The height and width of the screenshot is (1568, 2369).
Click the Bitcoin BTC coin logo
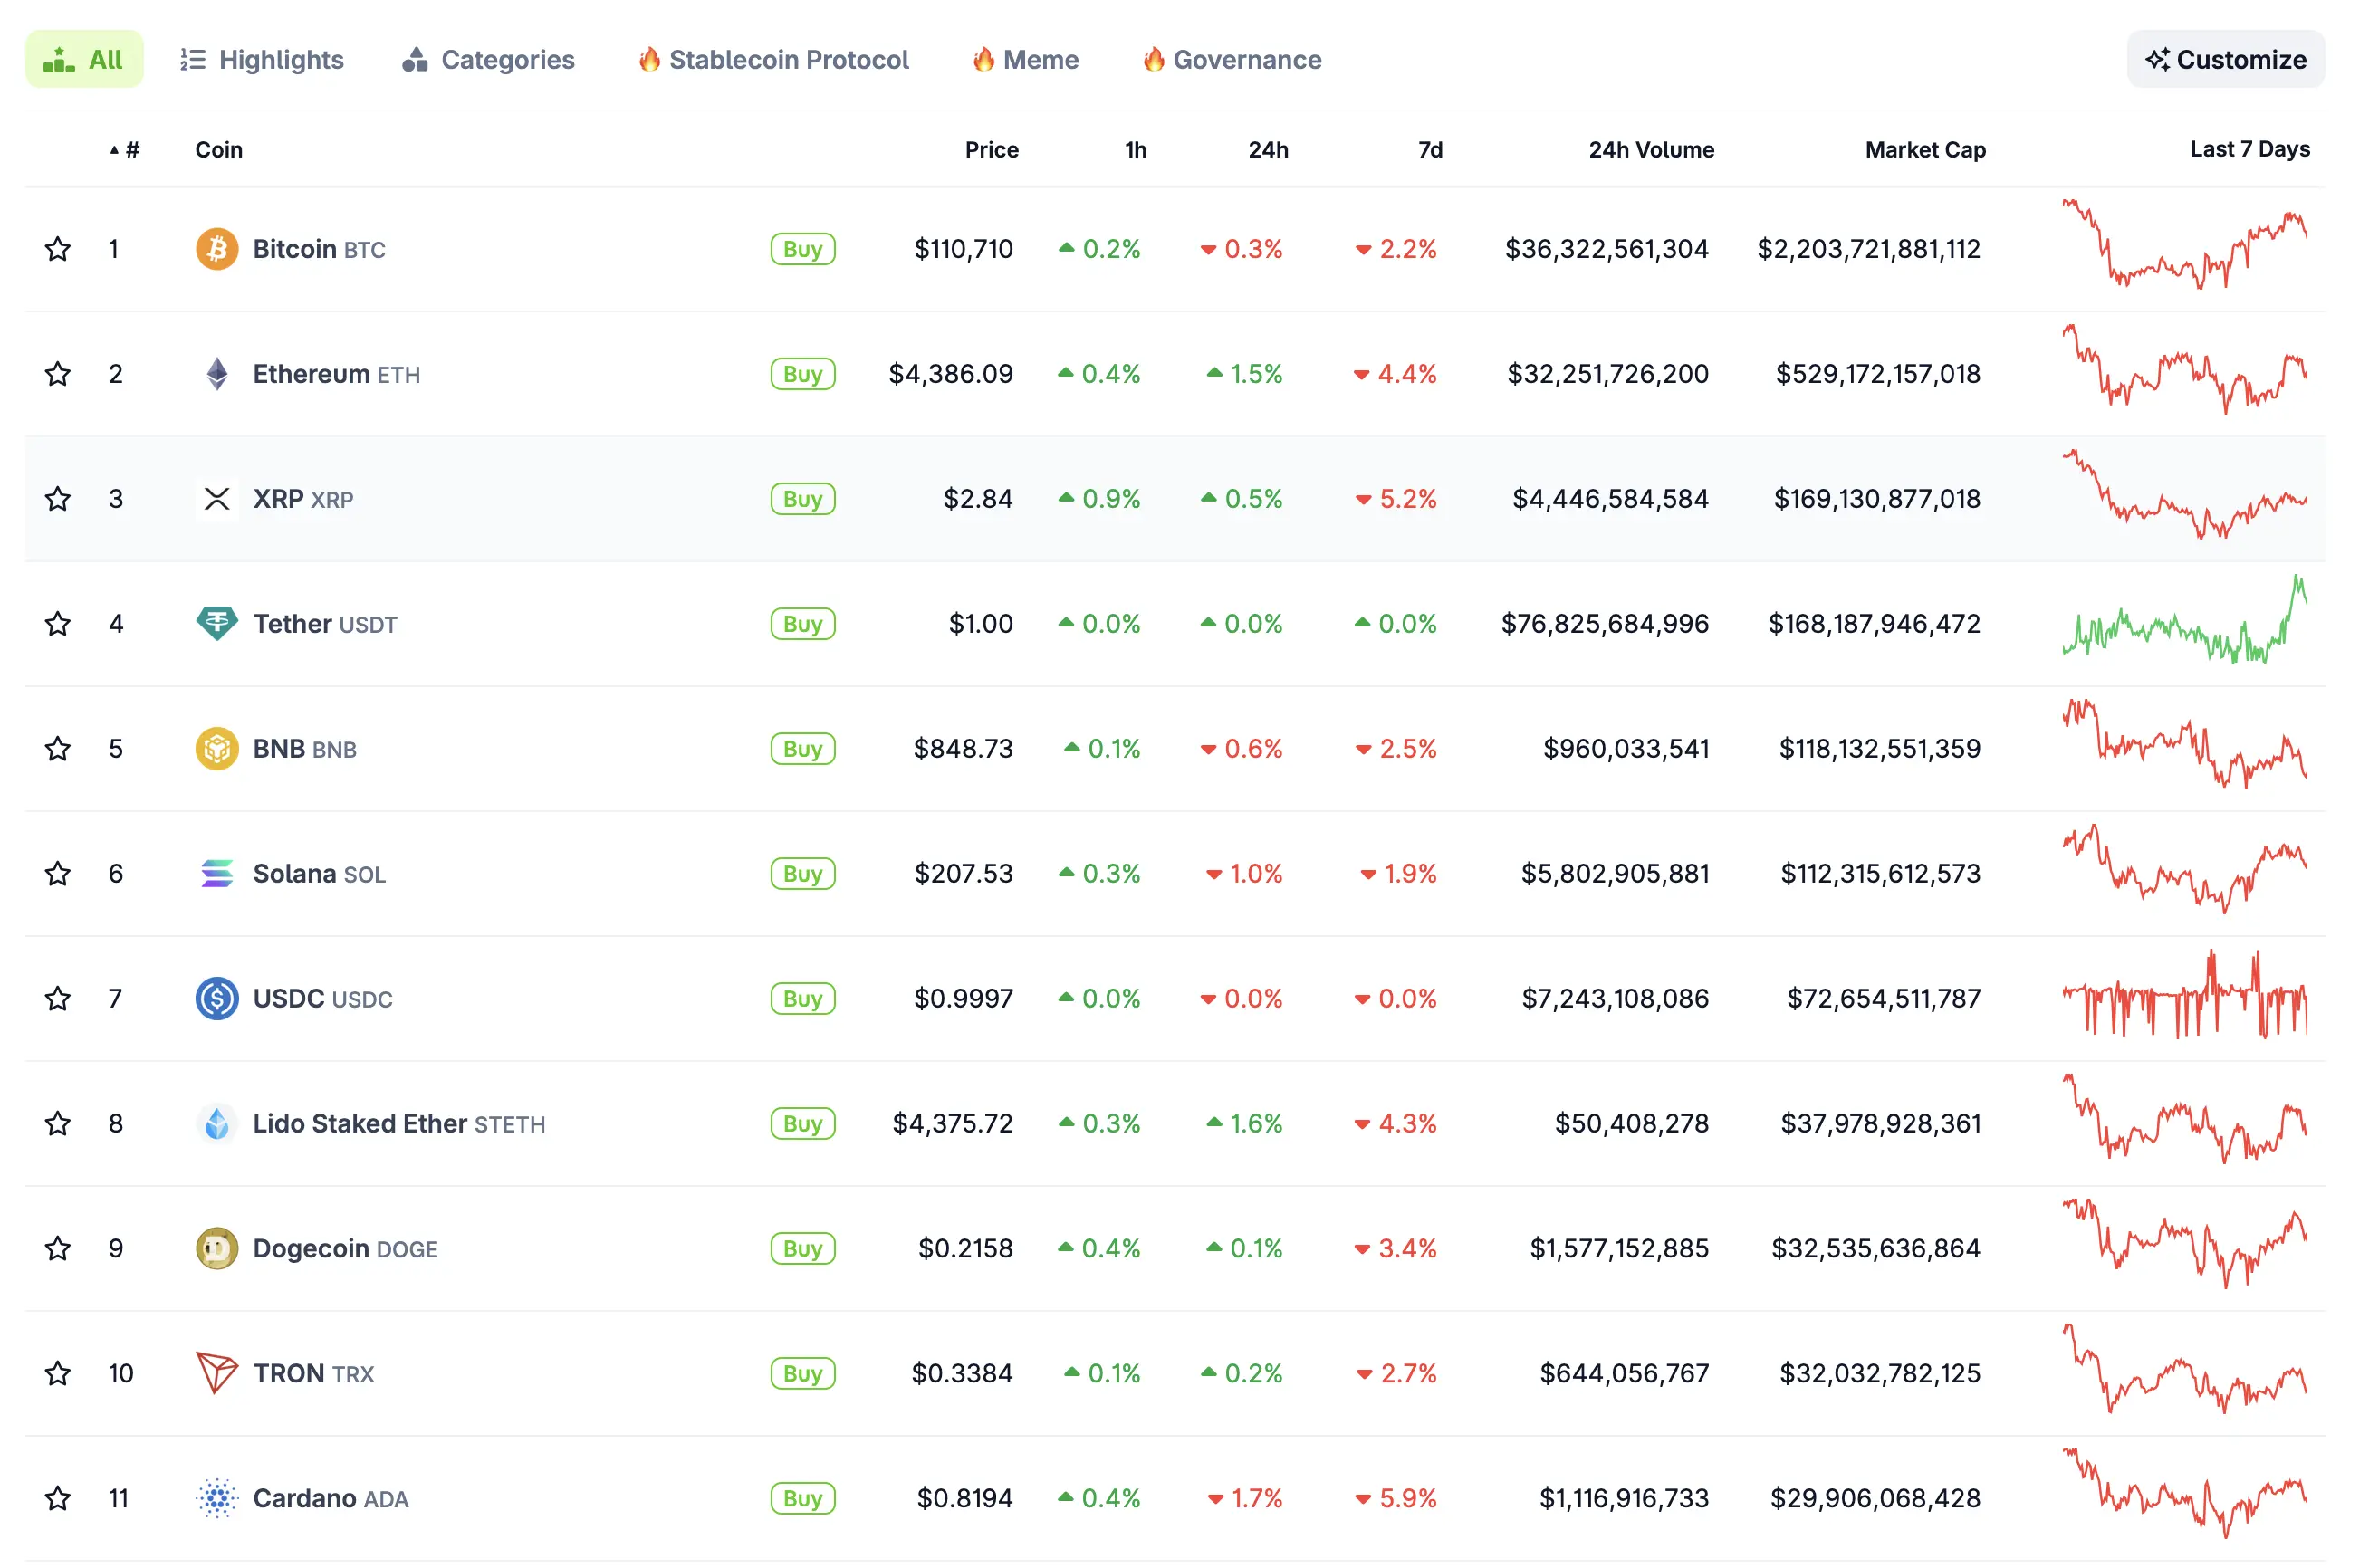(x=216, y=249)
